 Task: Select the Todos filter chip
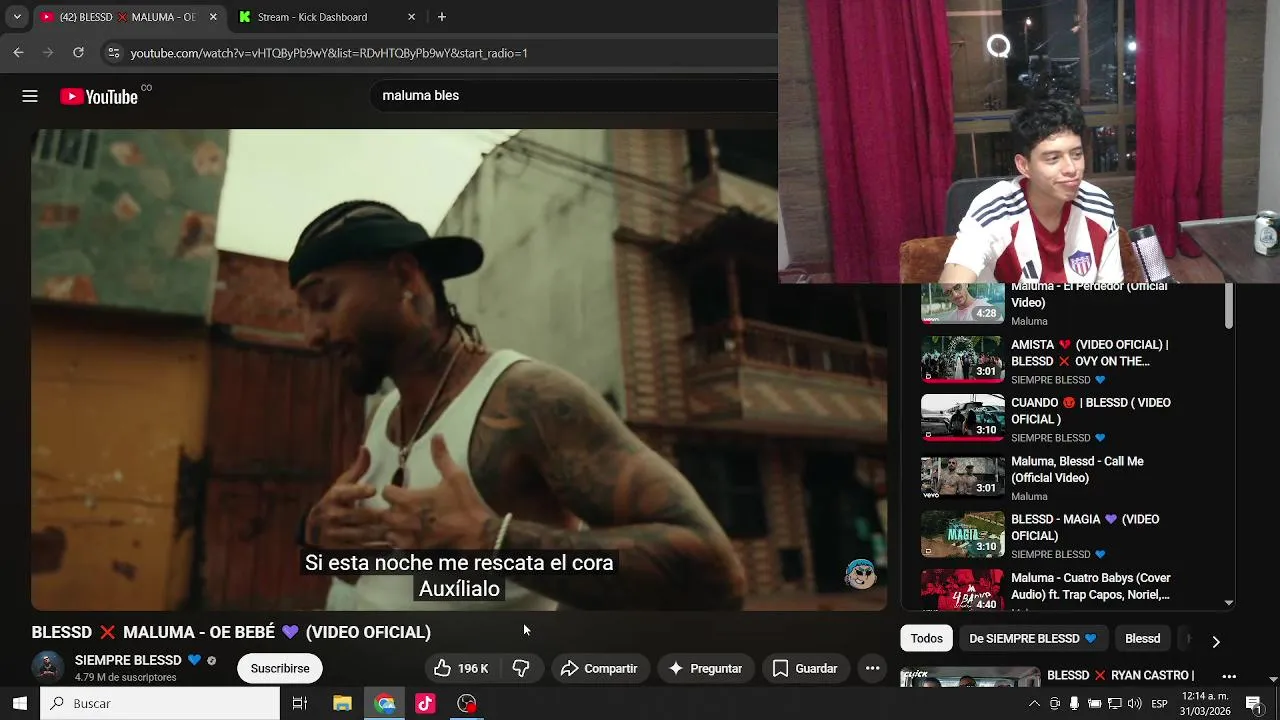tap(926, 638)
